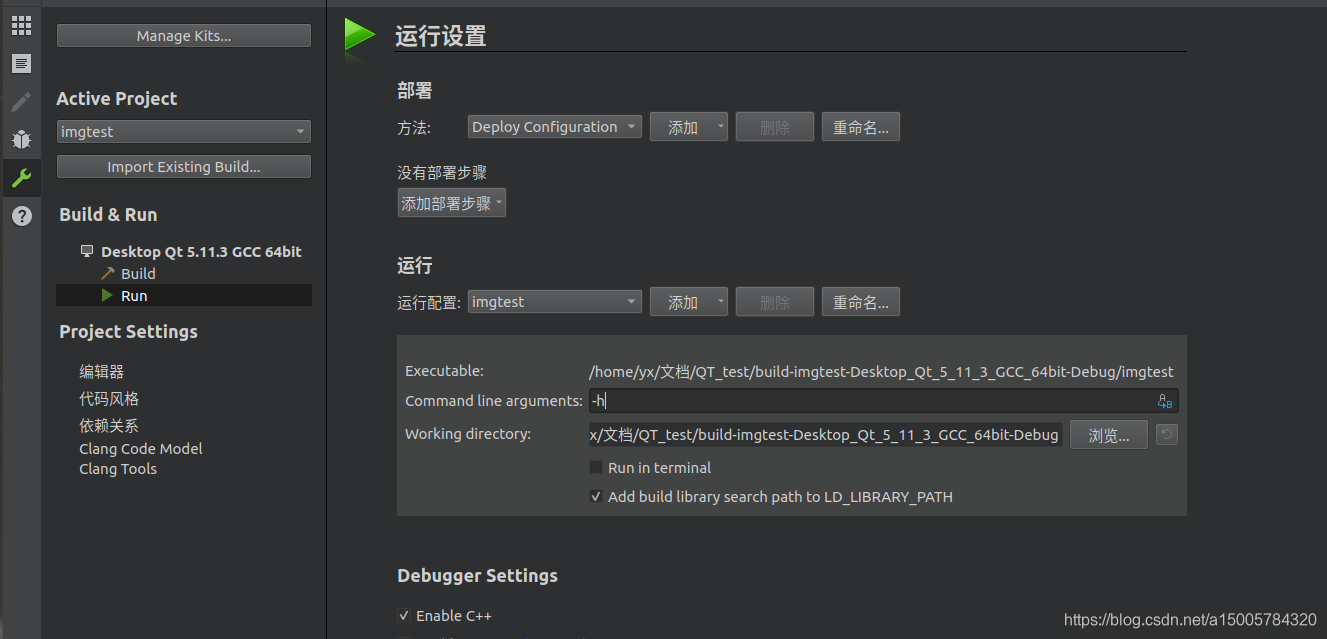Open the imgtest run configuration dropdown
The height and width of the screenshot is (639, 1327).
[554, 301]
